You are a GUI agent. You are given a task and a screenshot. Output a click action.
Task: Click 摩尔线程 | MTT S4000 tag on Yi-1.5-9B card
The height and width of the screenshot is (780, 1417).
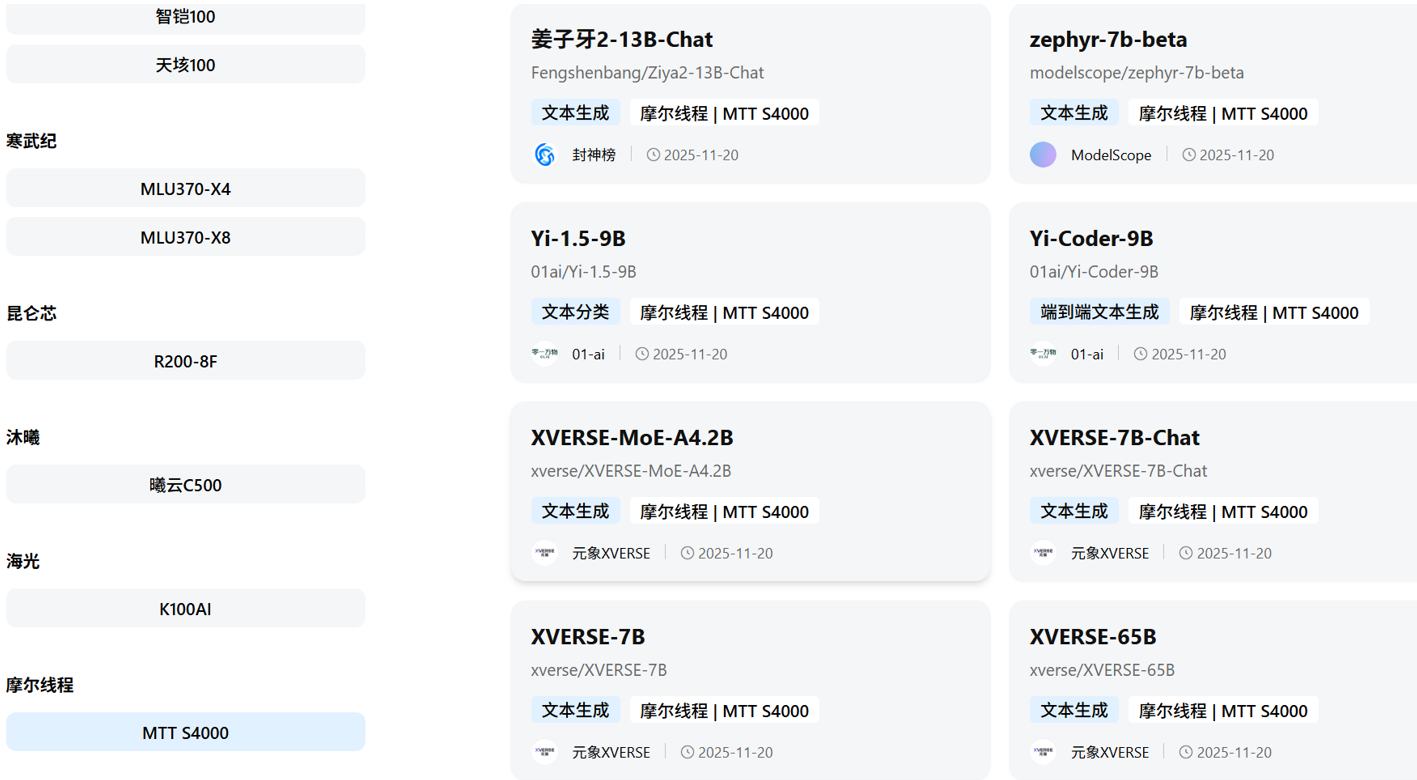tap(724, 312)
